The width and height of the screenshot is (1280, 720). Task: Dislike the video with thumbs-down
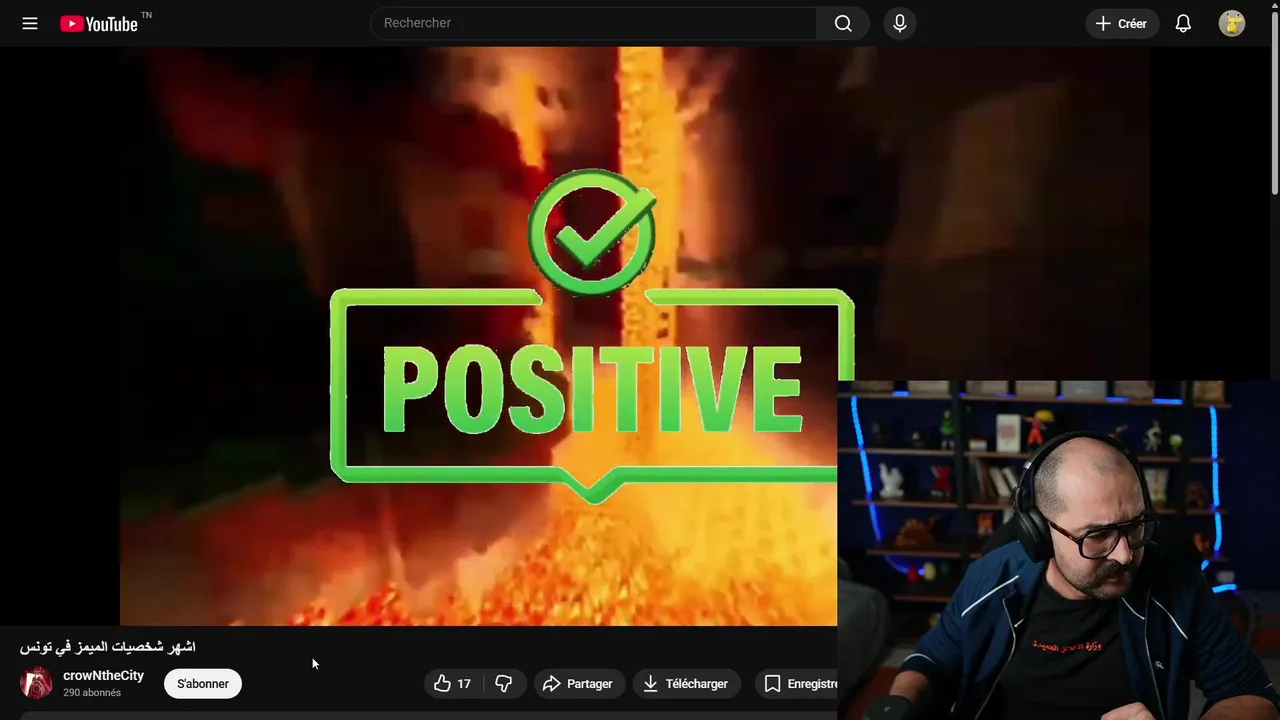coord(504,684)
